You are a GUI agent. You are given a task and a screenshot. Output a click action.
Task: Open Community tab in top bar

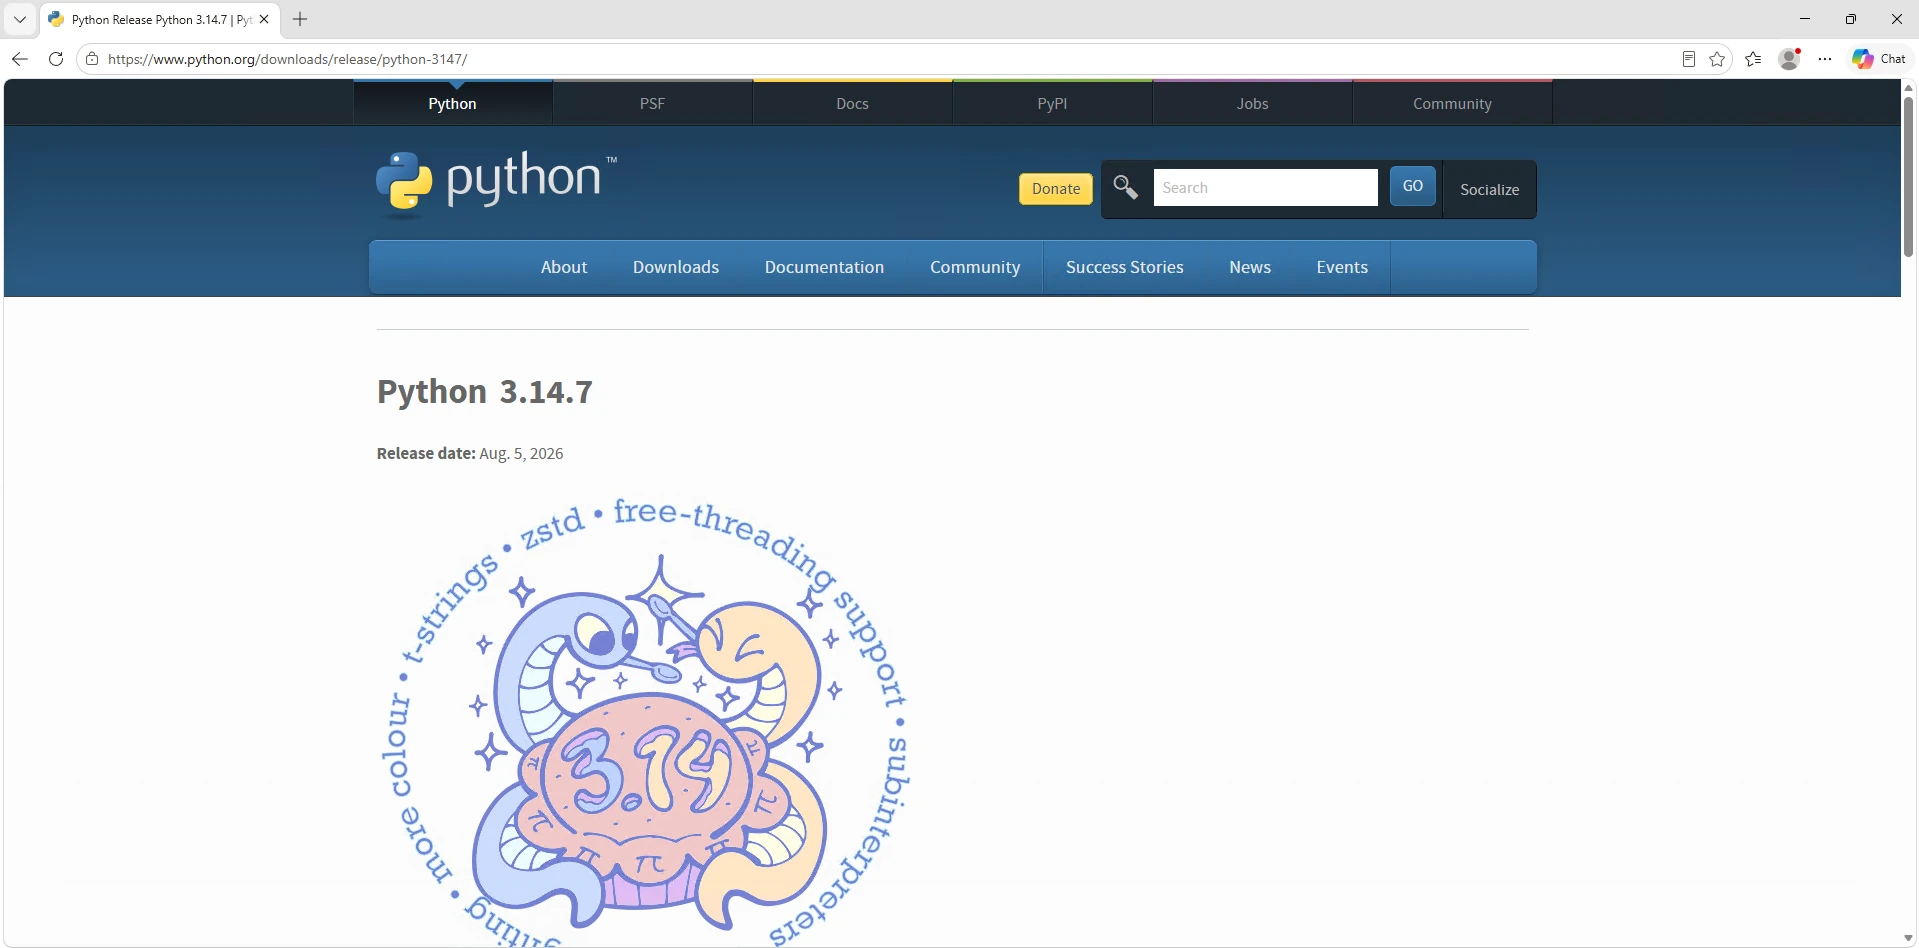pyautogui.click(x=1453, y=103)
